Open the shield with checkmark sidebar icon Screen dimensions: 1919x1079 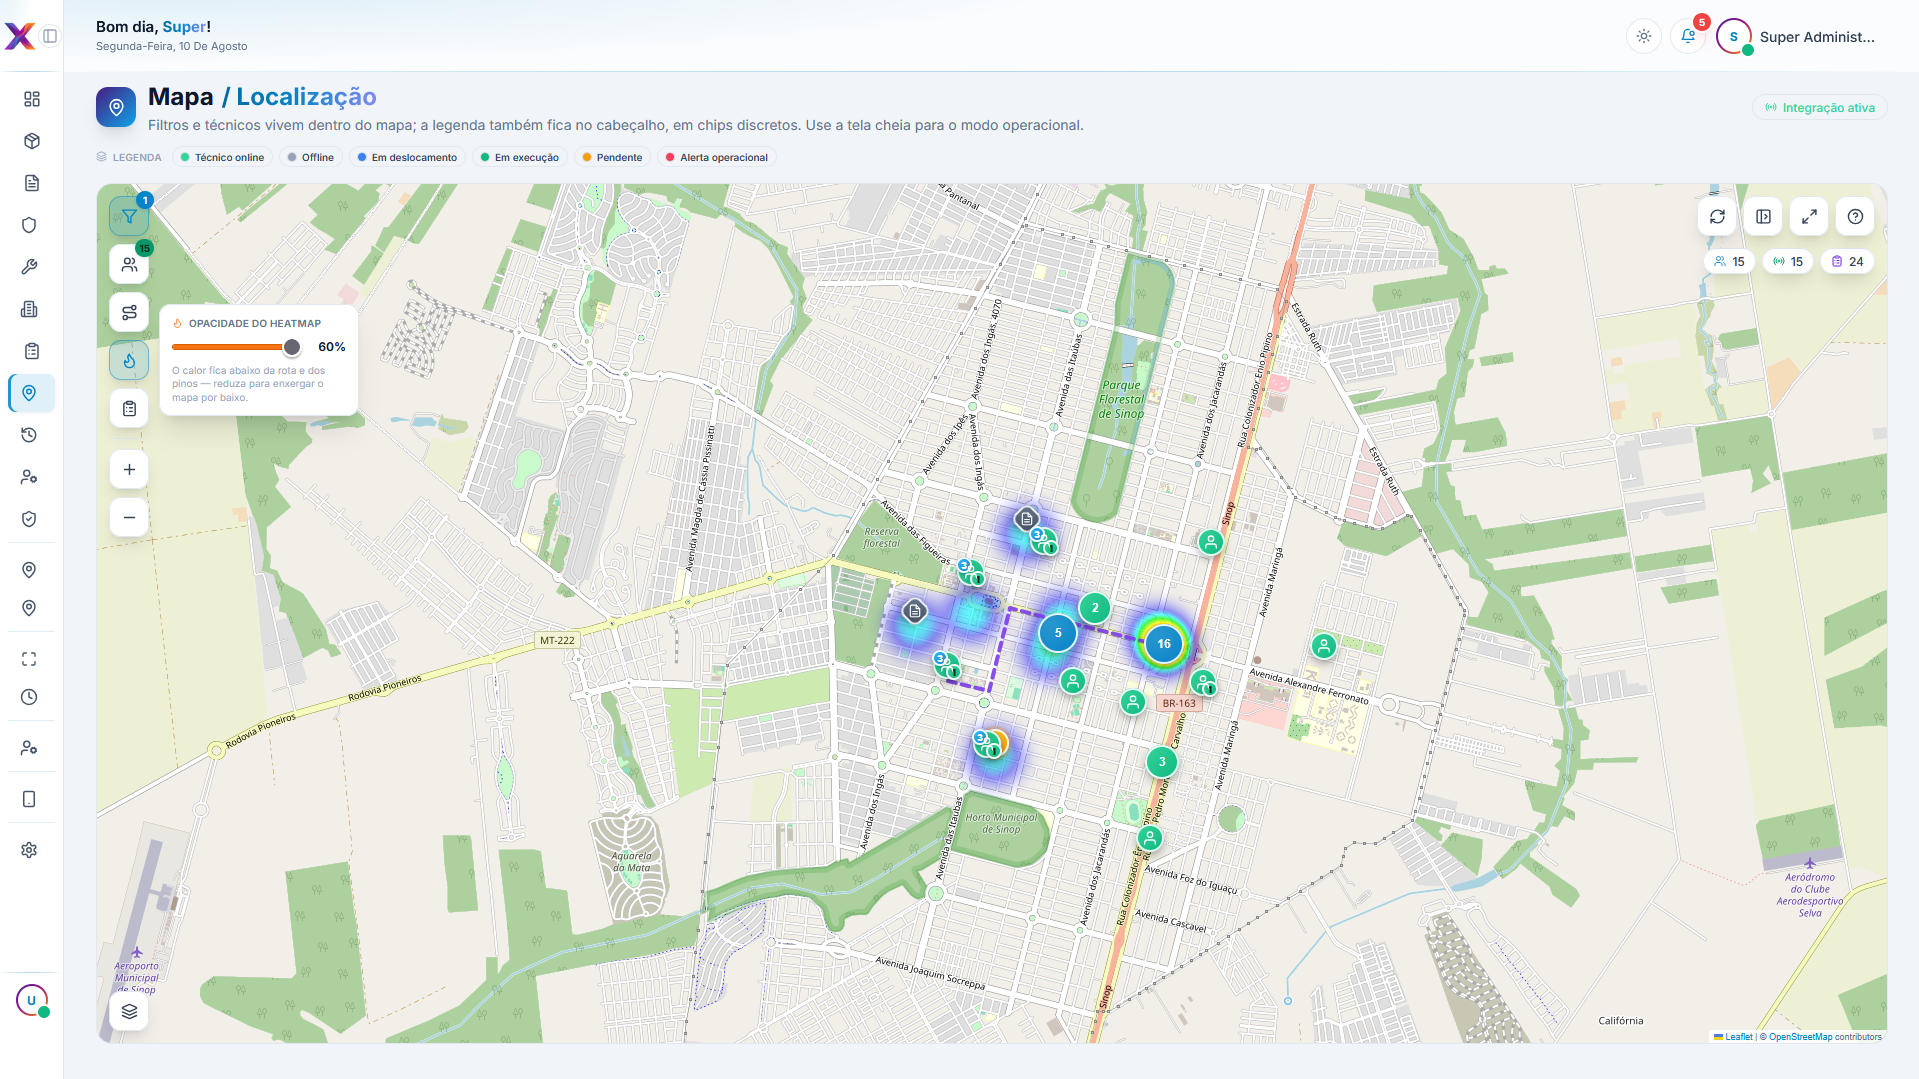pyautogui.click(x=29, y=519)
